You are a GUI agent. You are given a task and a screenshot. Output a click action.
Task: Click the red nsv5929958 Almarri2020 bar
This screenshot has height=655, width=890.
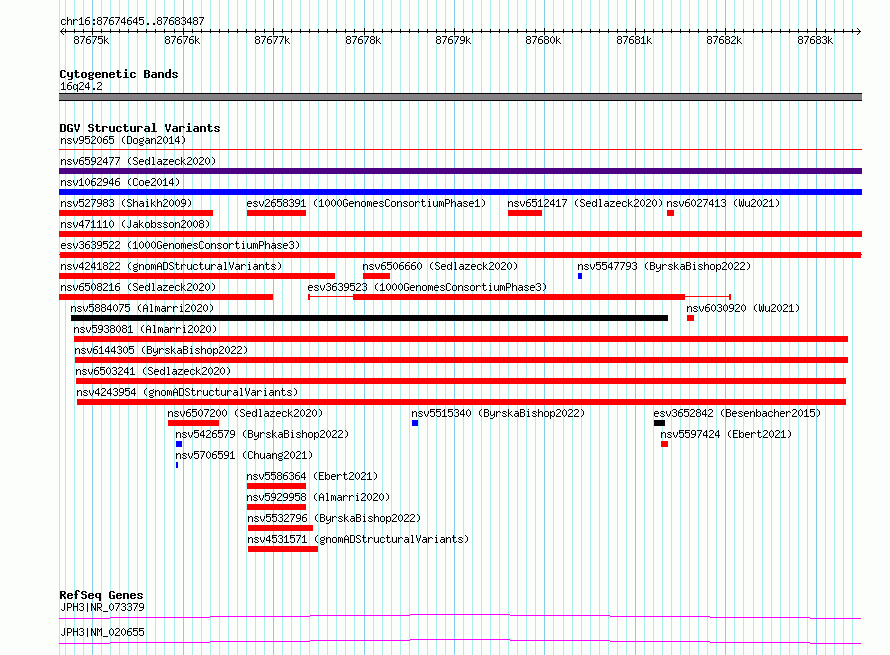(276, 507)
